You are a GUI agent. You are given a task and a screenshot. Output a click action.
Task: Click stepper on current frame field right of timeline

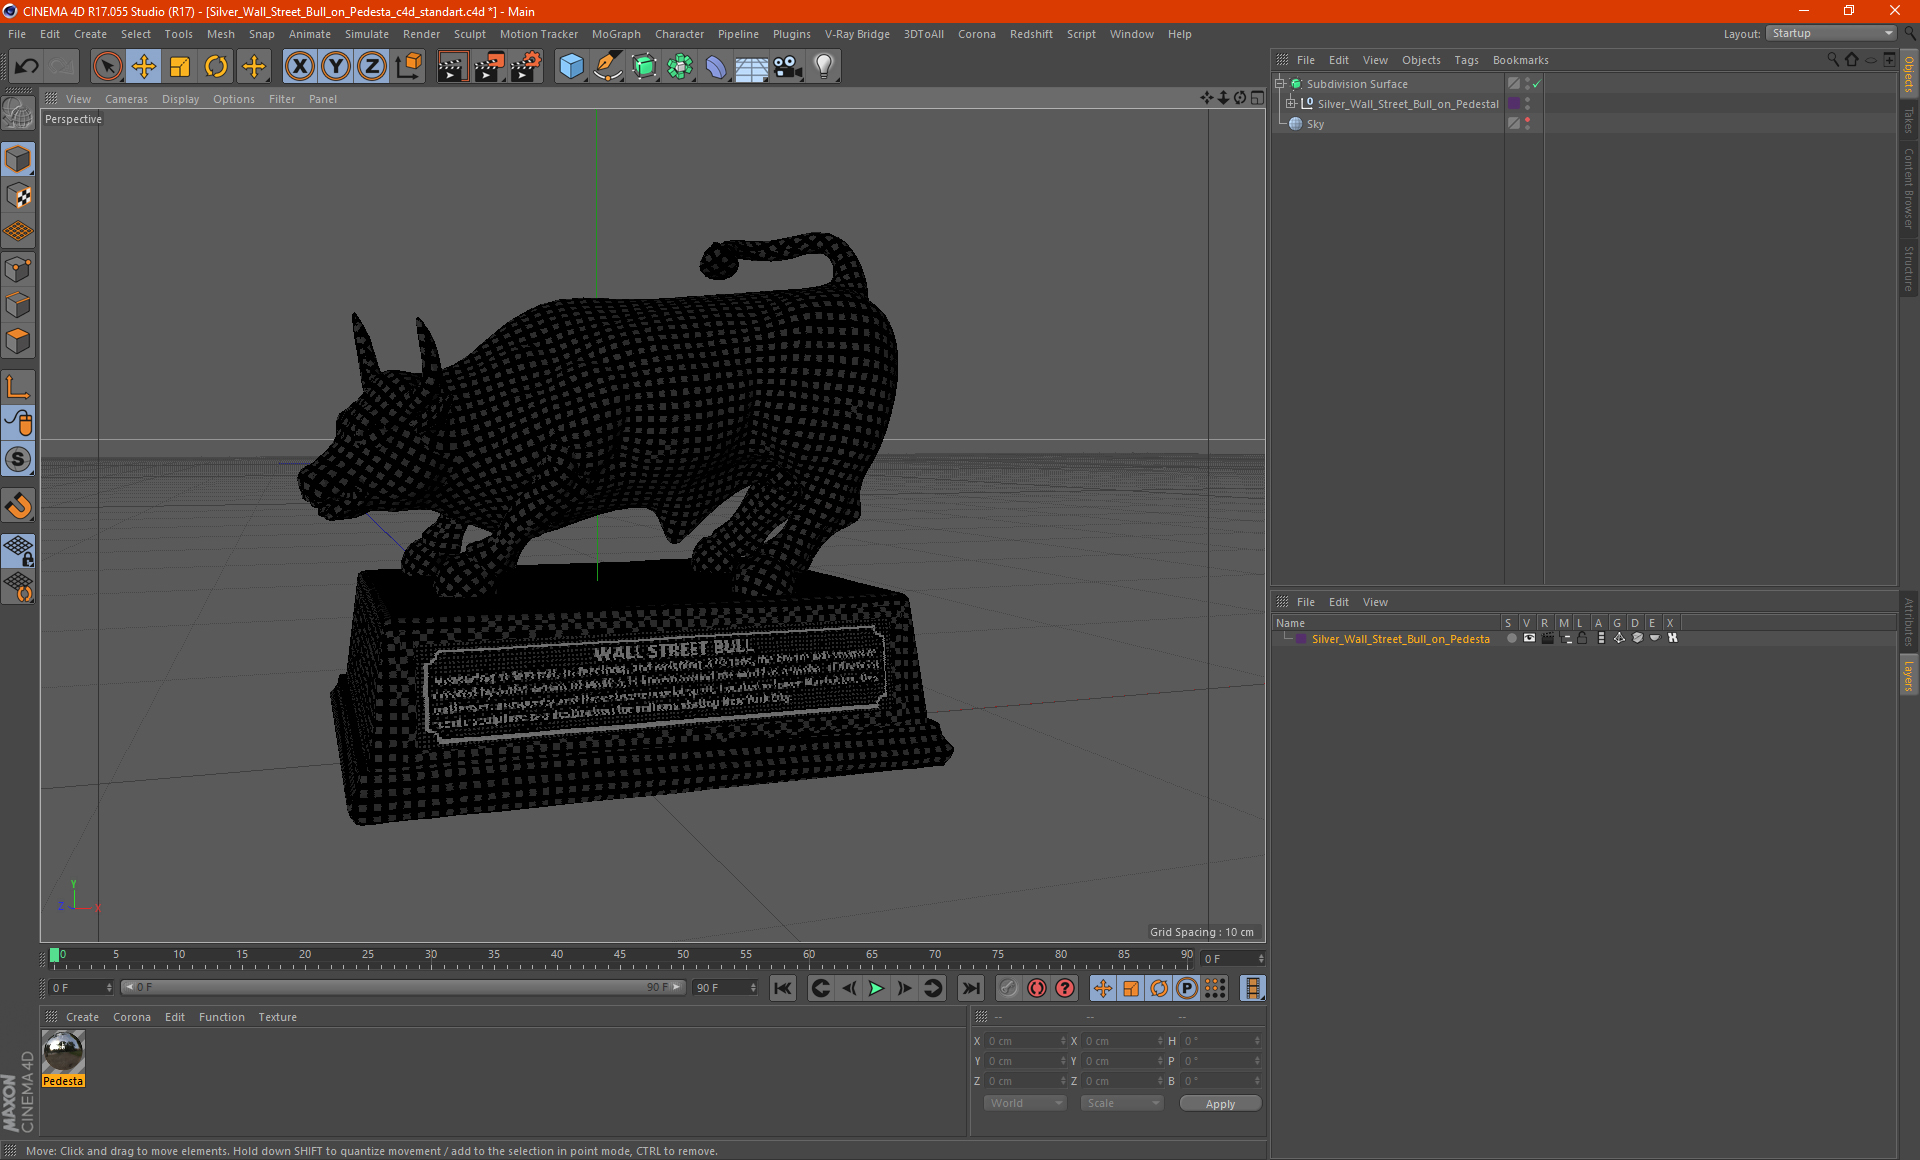click(x=1261, y=959)
